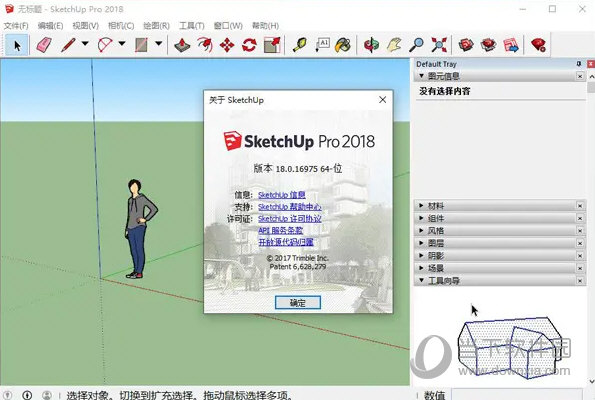Activate the Zoom magnifier tool
The height and width of the screenshot is (400, 595).
[416, 45]
